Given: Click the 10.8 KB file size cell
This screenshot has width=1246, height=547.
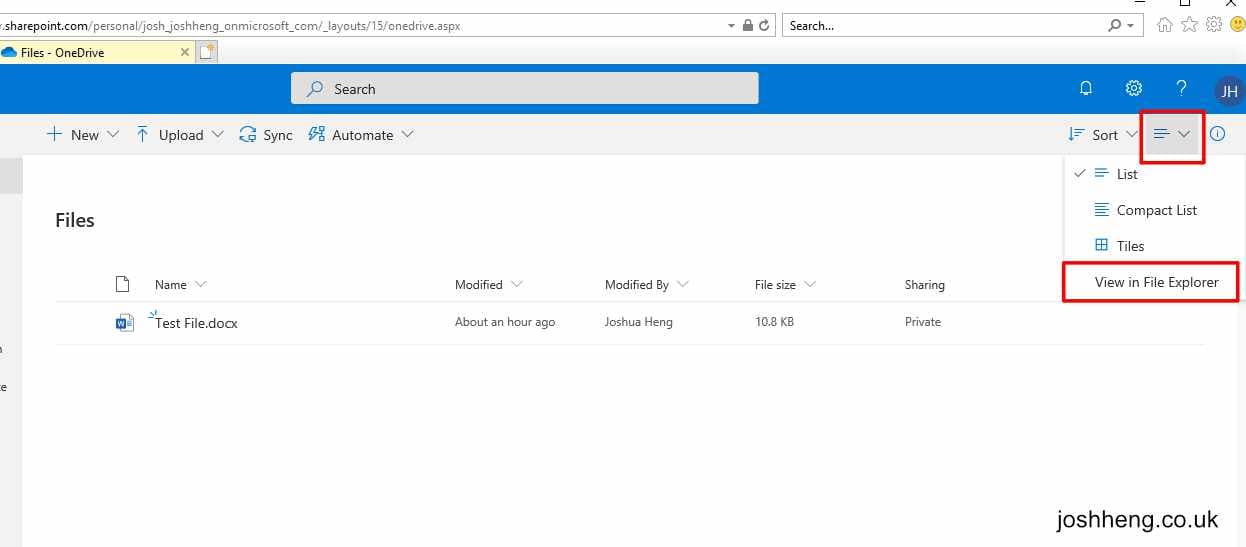Looking at the screenshot, I should click(x=775, y=322).
